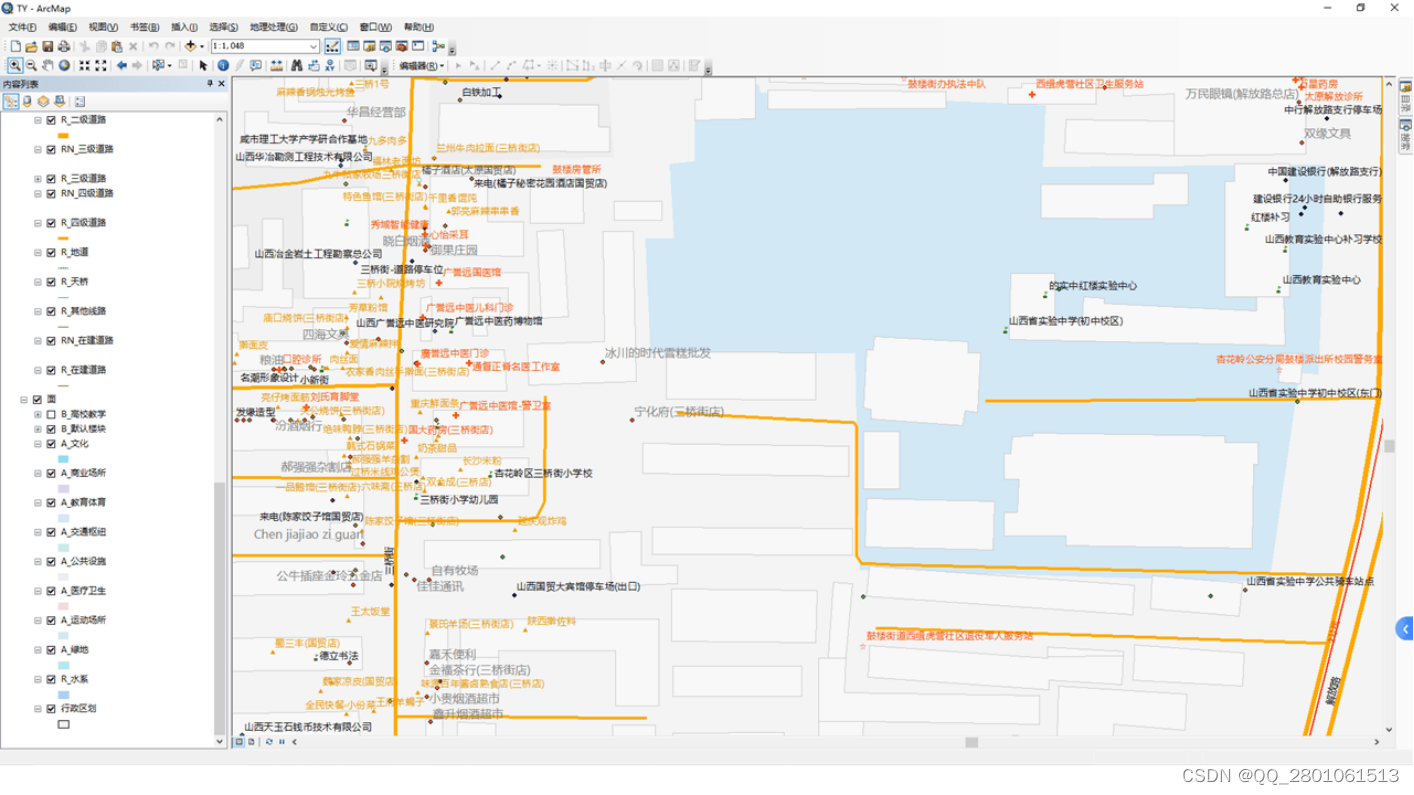The image size is (1414, 795).
Task: Select the Zoom Out tool
Action: 31,66
